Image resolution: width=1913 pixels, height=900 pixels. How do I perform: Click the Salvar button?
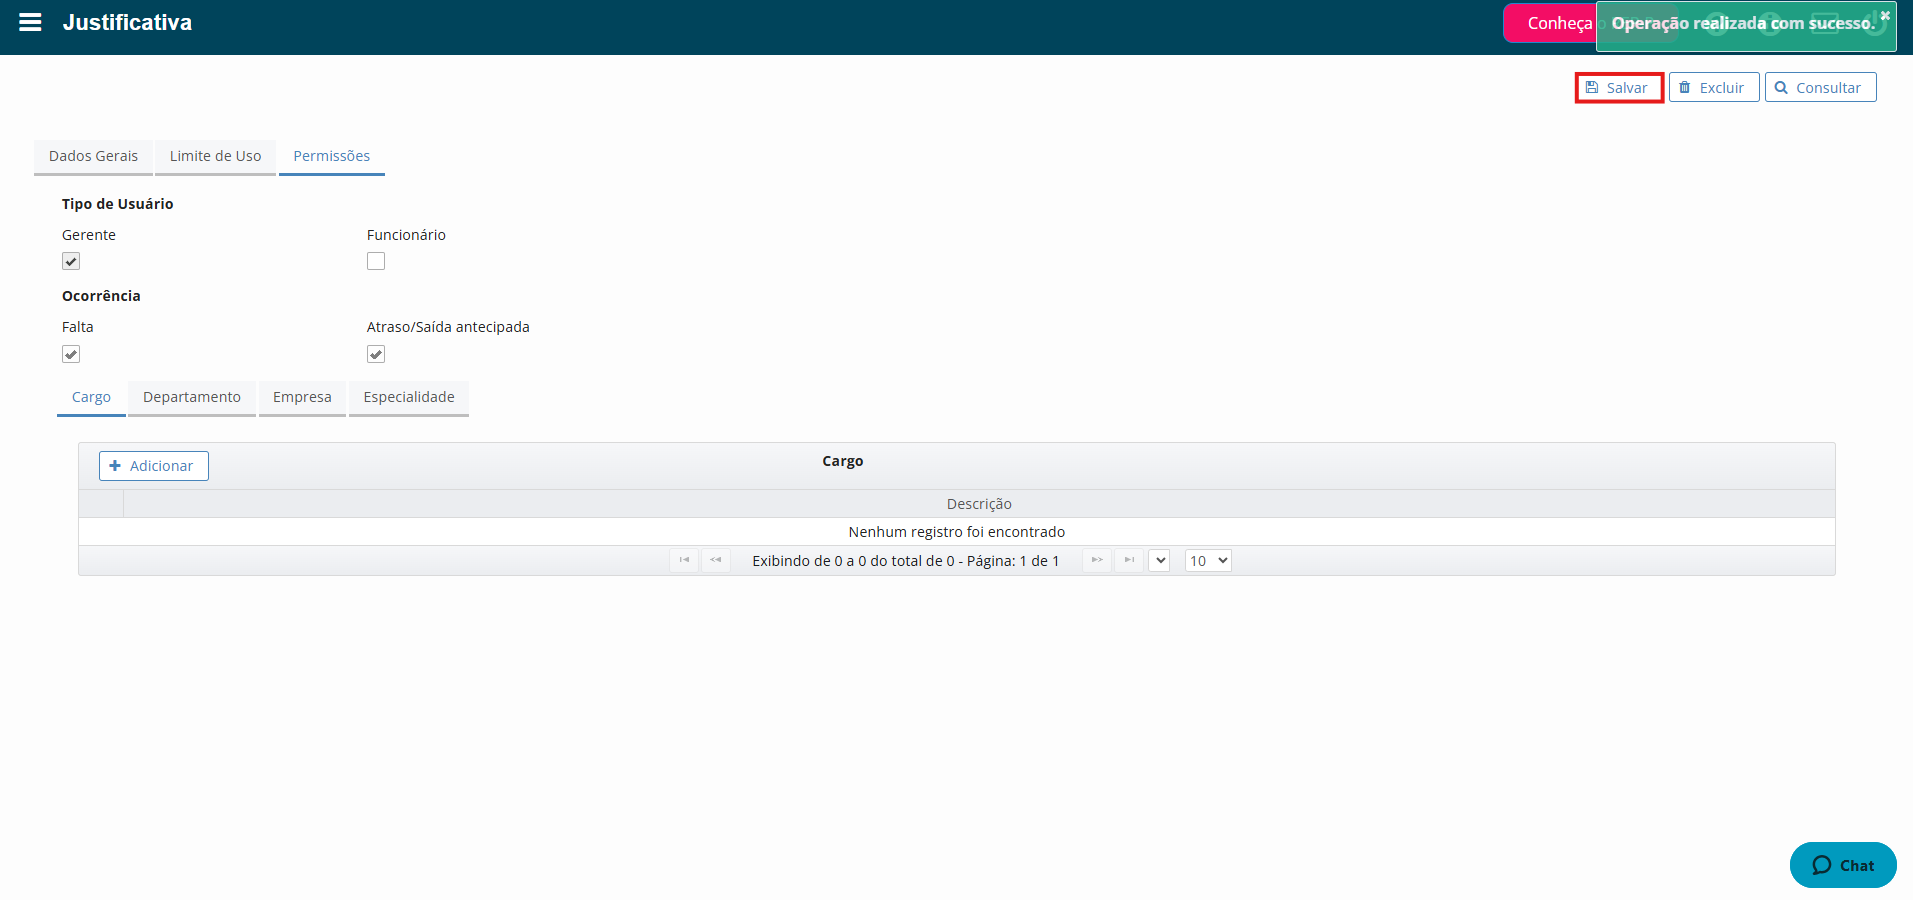tap(1619, 88)
